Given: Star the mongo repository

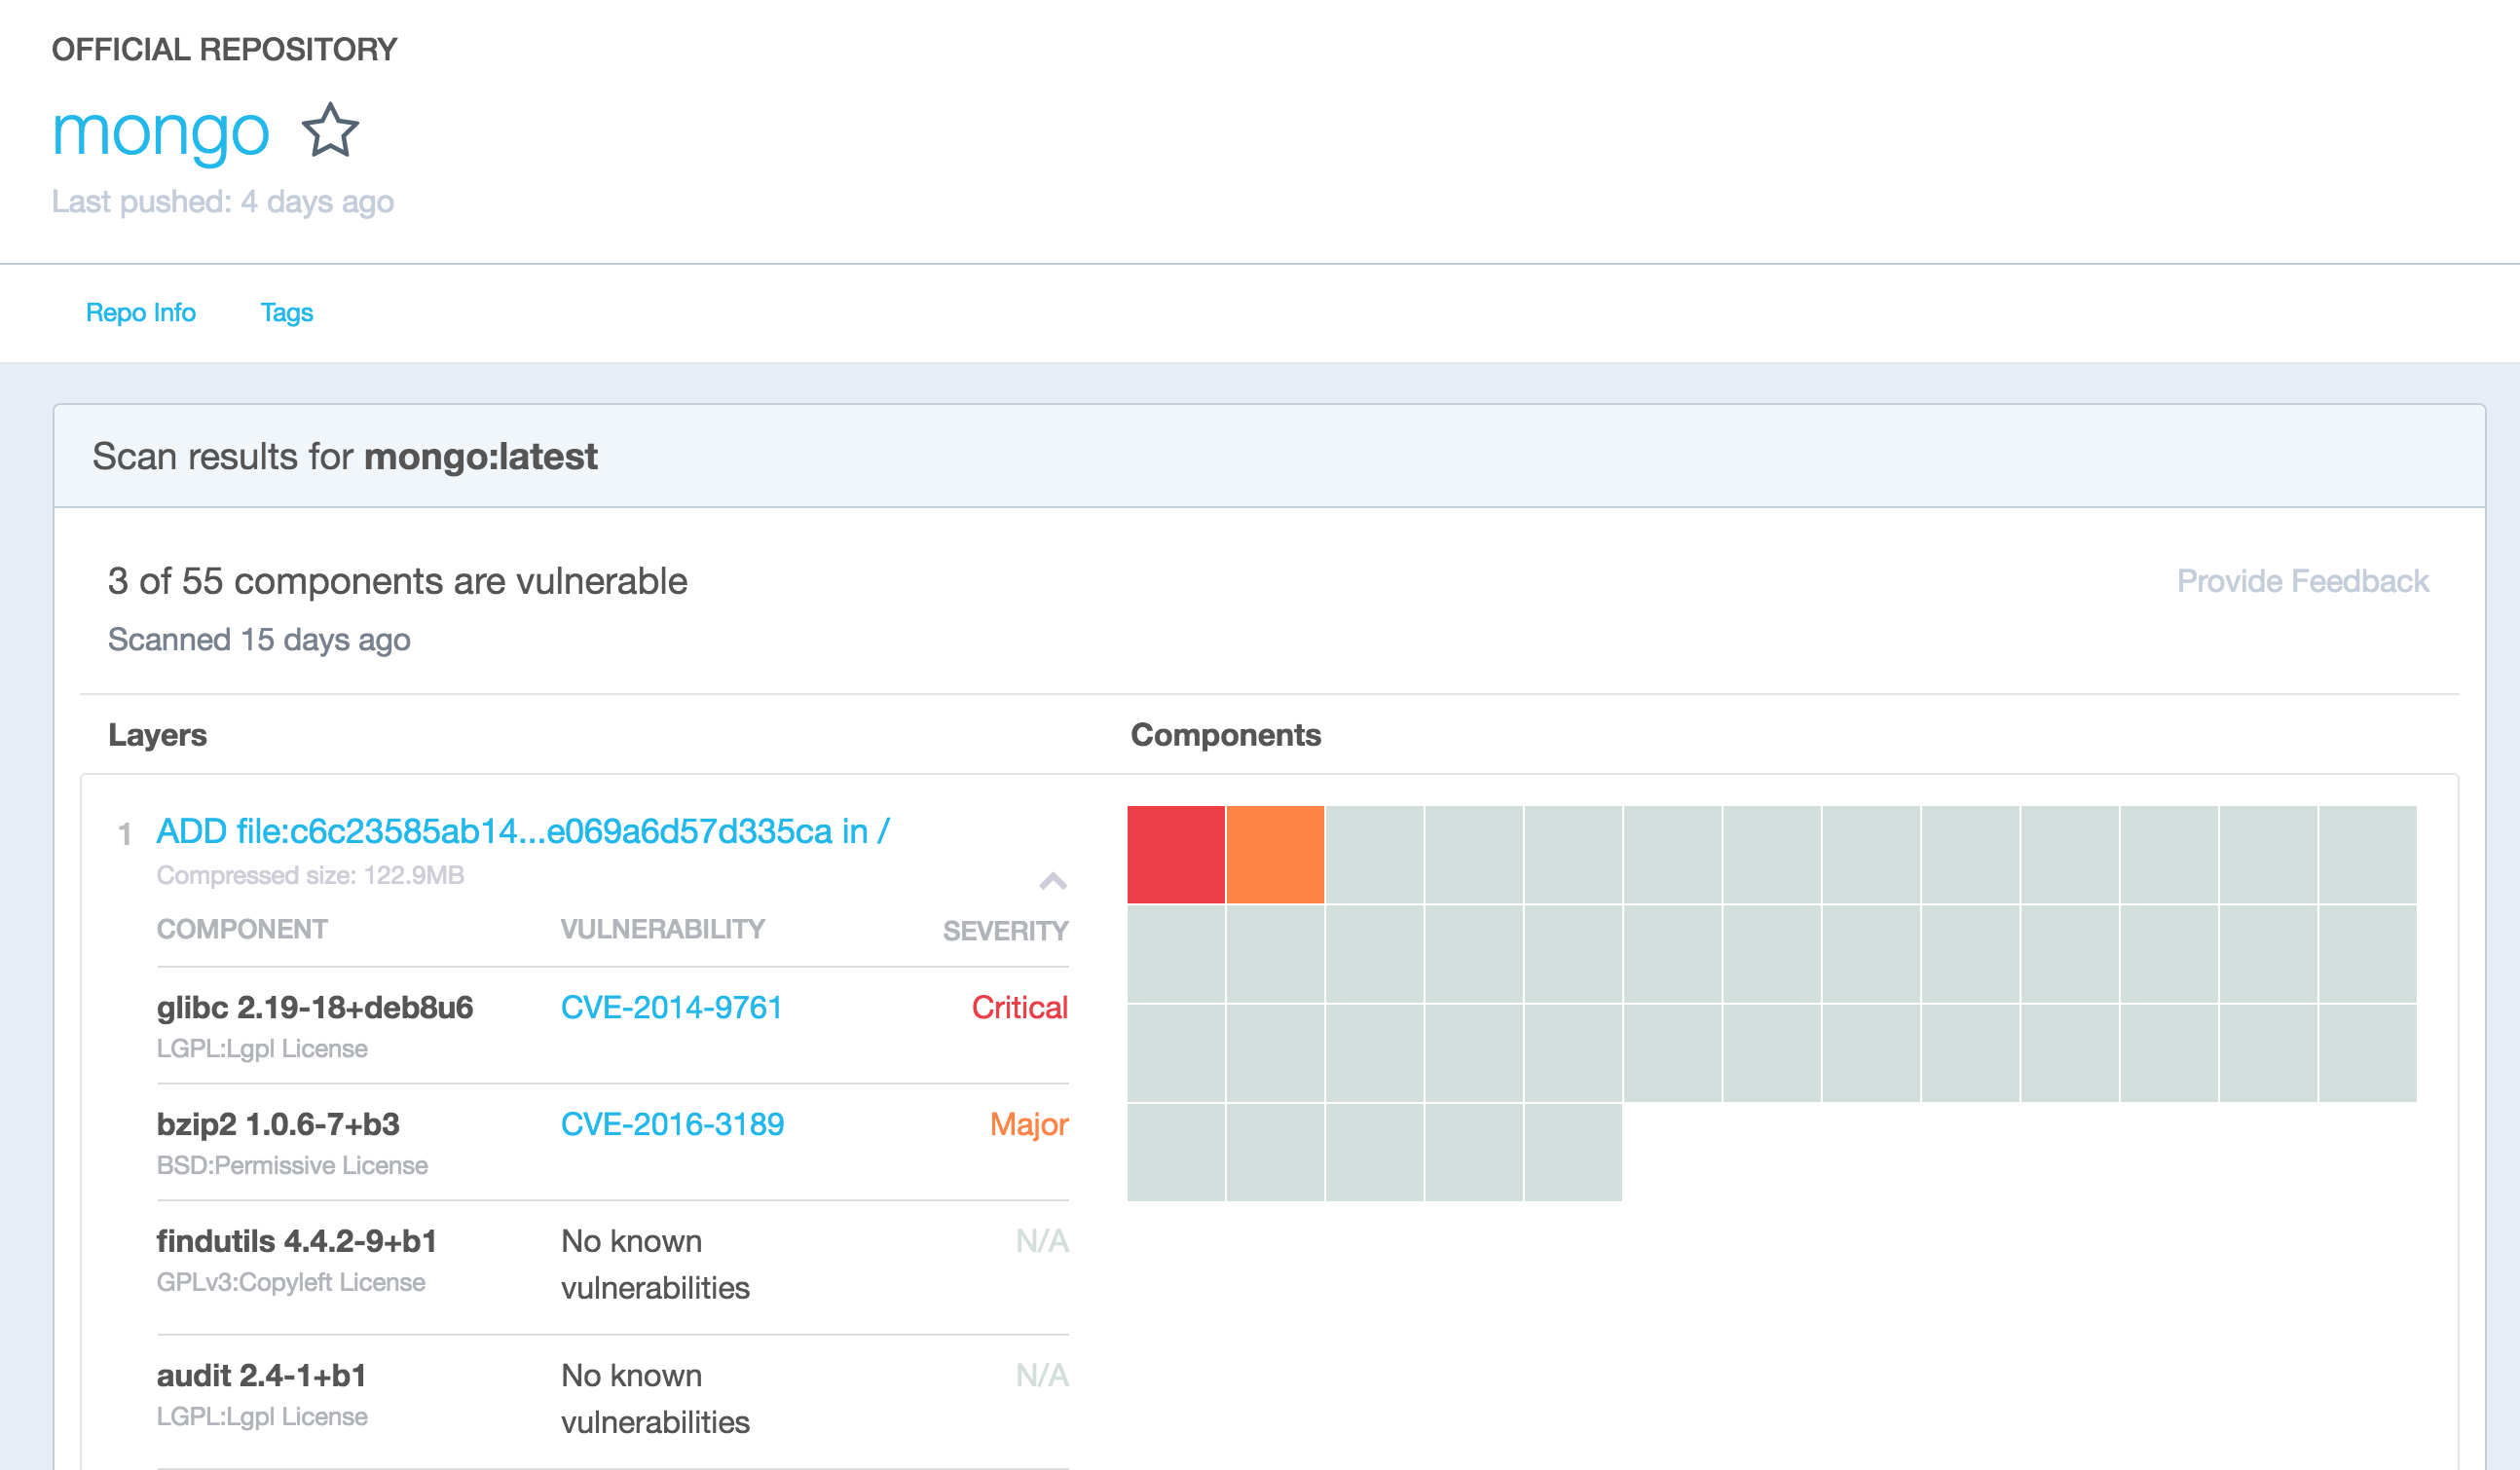Looking at the screenshot, I should [330, 130].
